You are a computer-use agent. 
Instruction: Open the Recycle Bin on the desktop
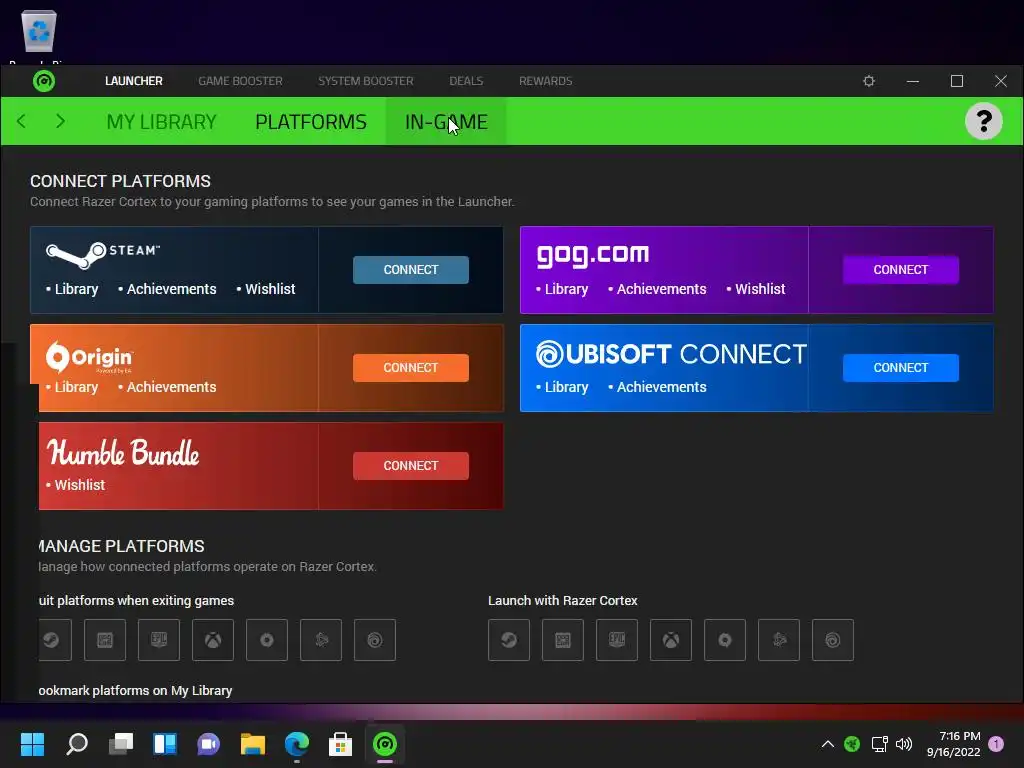pos(39,31)
